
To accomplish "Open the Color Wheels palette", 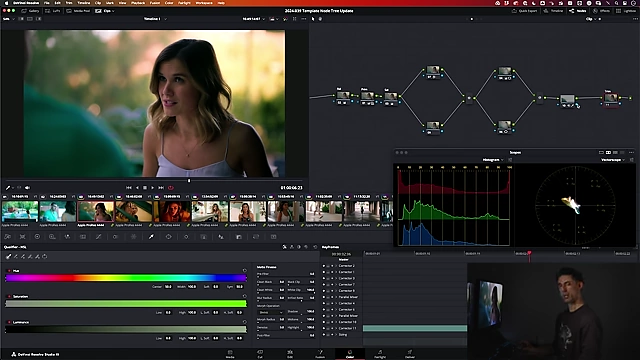I will [x=37, y=237].
